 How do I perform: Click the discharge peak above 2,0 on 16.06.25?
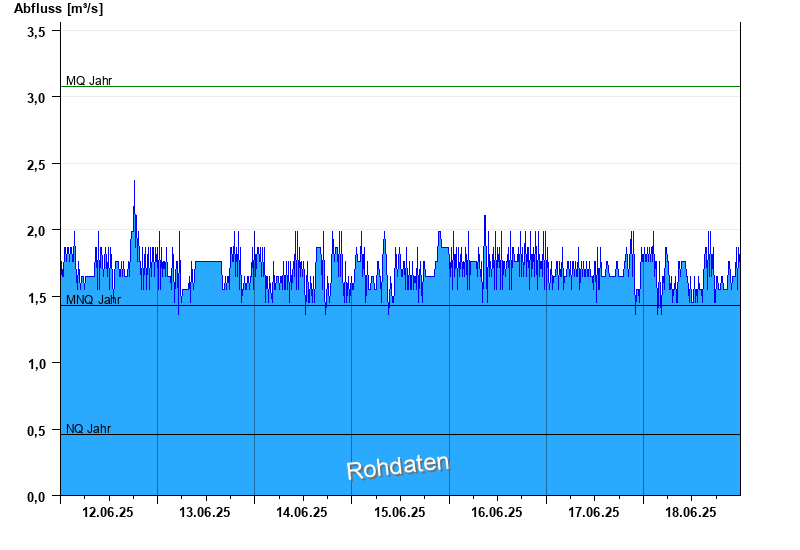click(x=485, y=216)
